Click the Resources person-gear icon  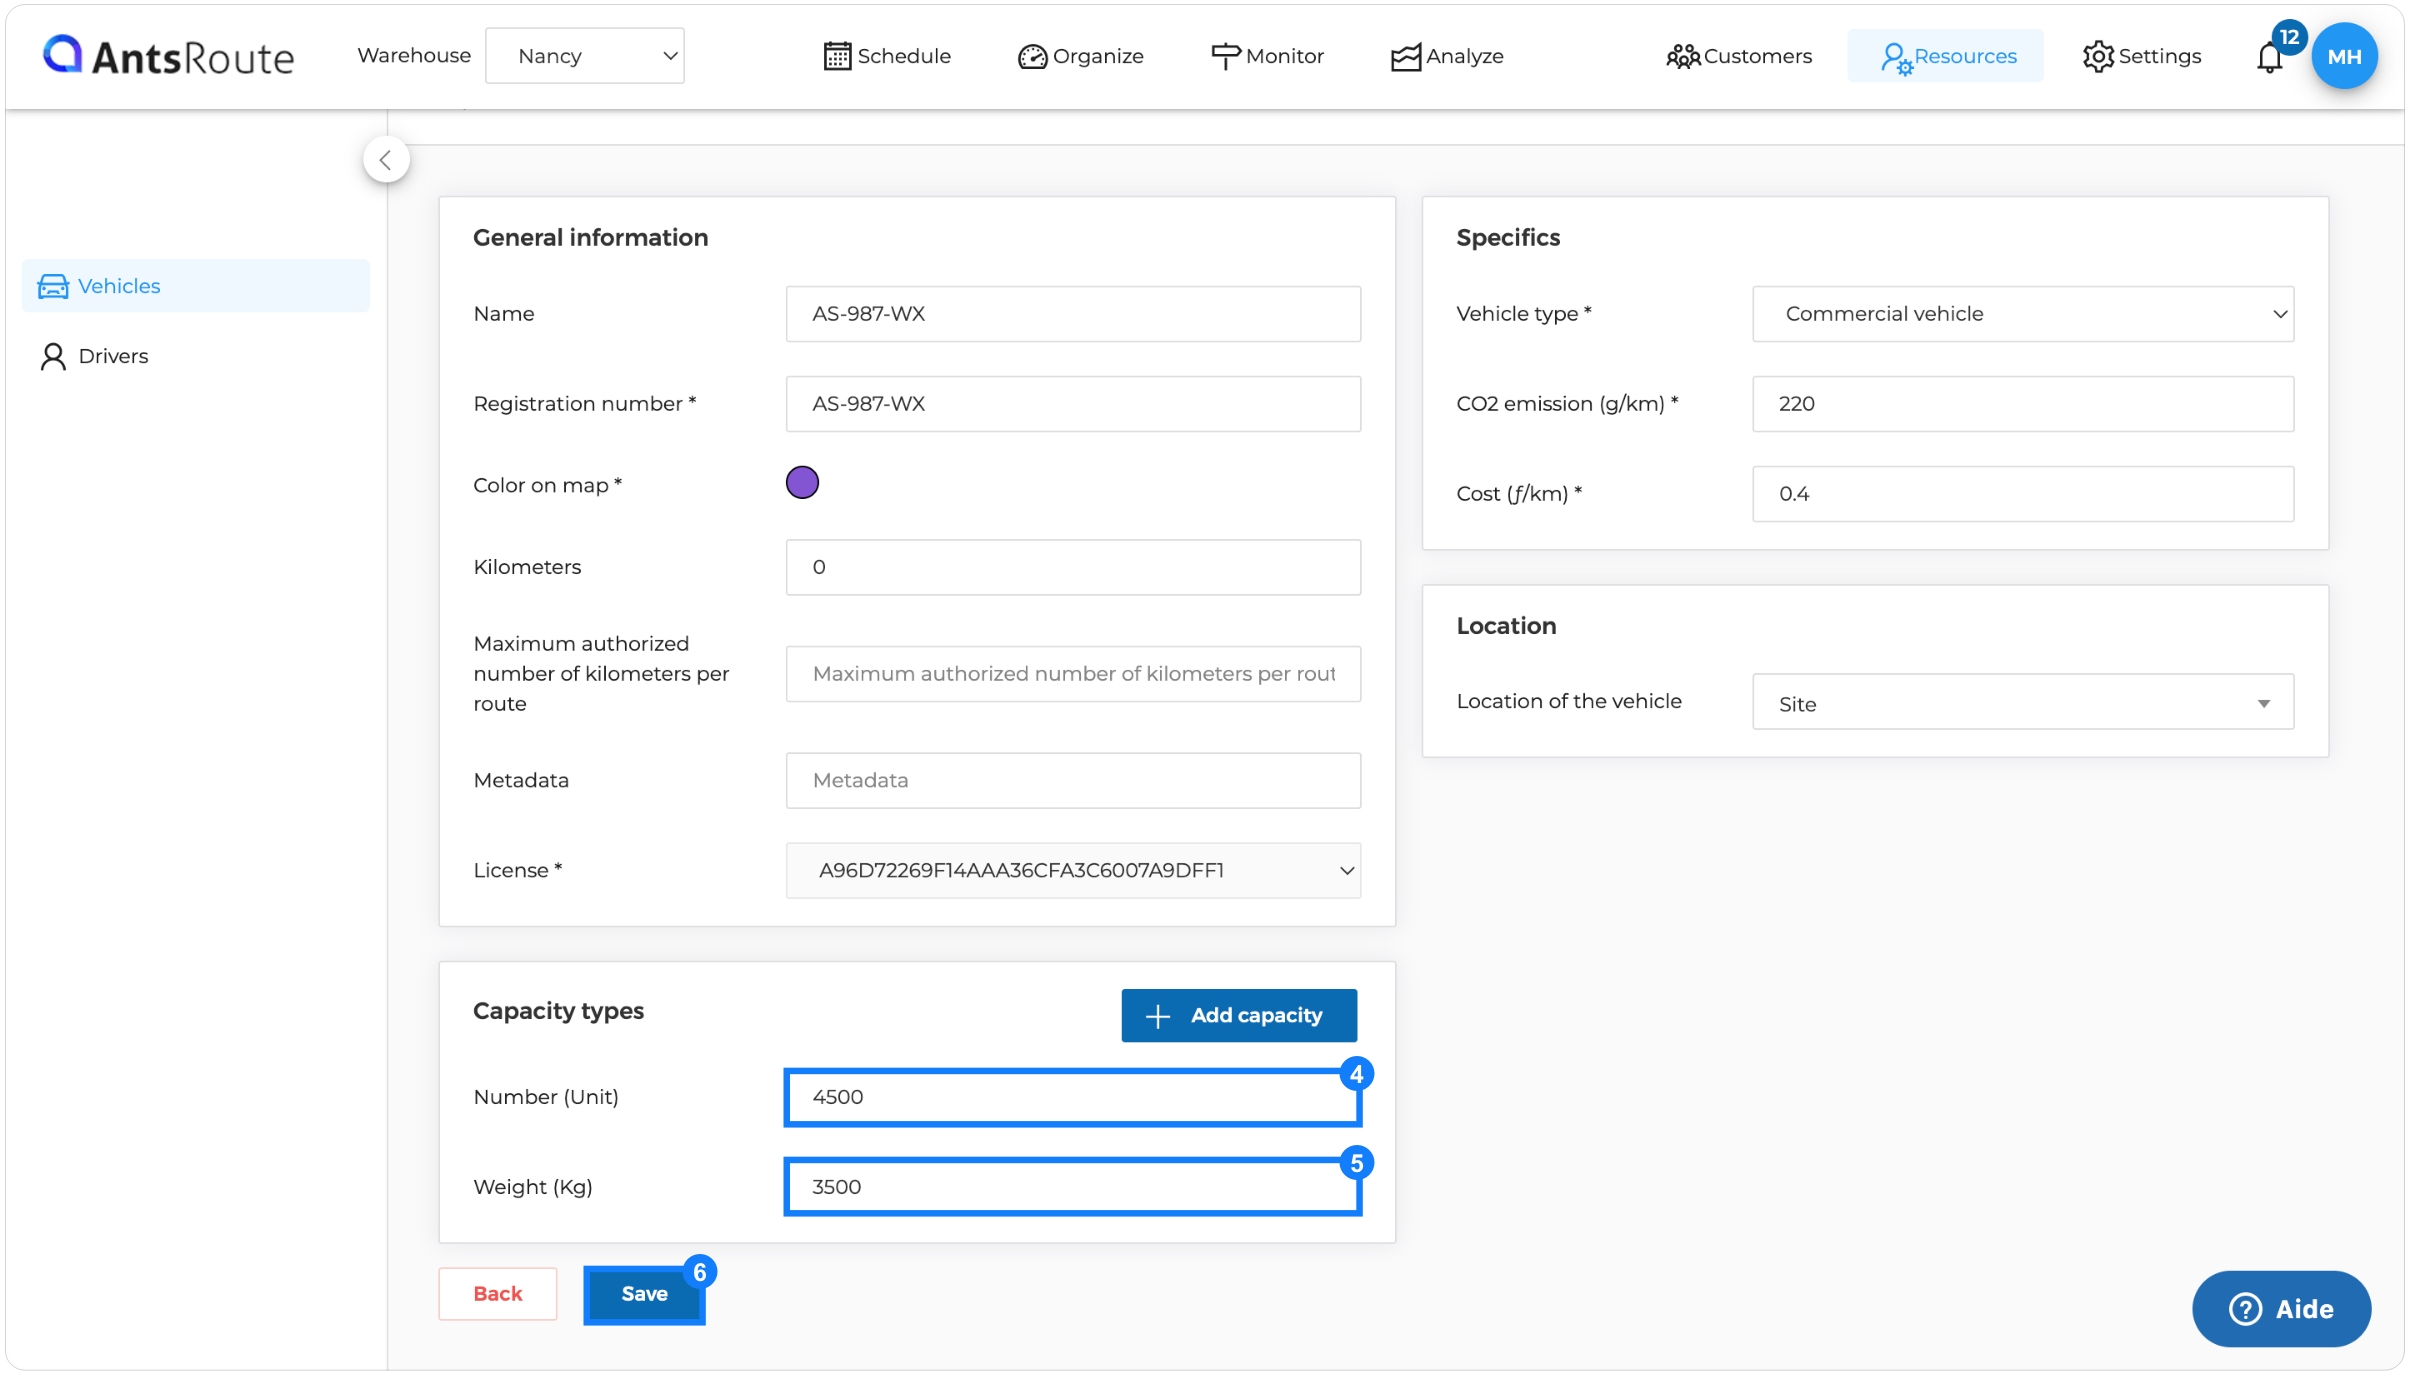1896,58
